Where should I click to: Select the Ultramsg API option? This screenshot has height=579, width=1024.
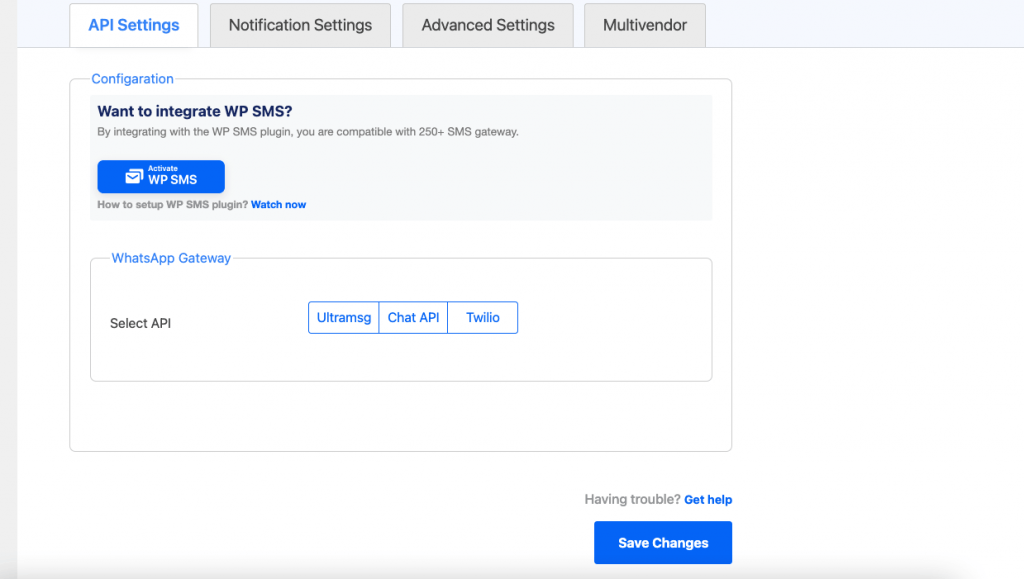click(x=344, y=318)
